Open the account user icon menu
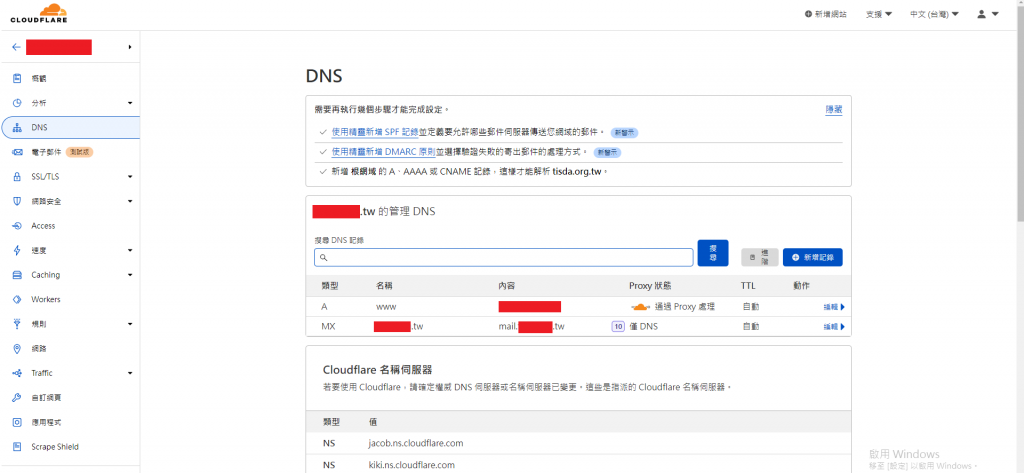This screenshot has height=473, width=1024. coord(987,14)
